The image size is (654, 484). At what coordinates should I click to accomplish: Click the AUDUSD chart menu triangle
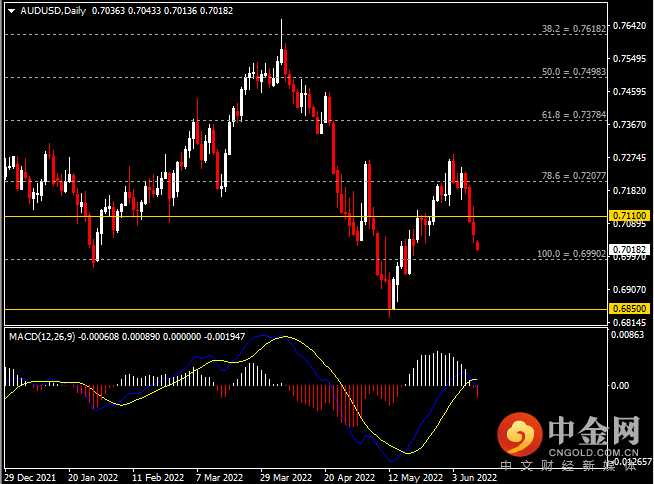click(x=11, y=11)
